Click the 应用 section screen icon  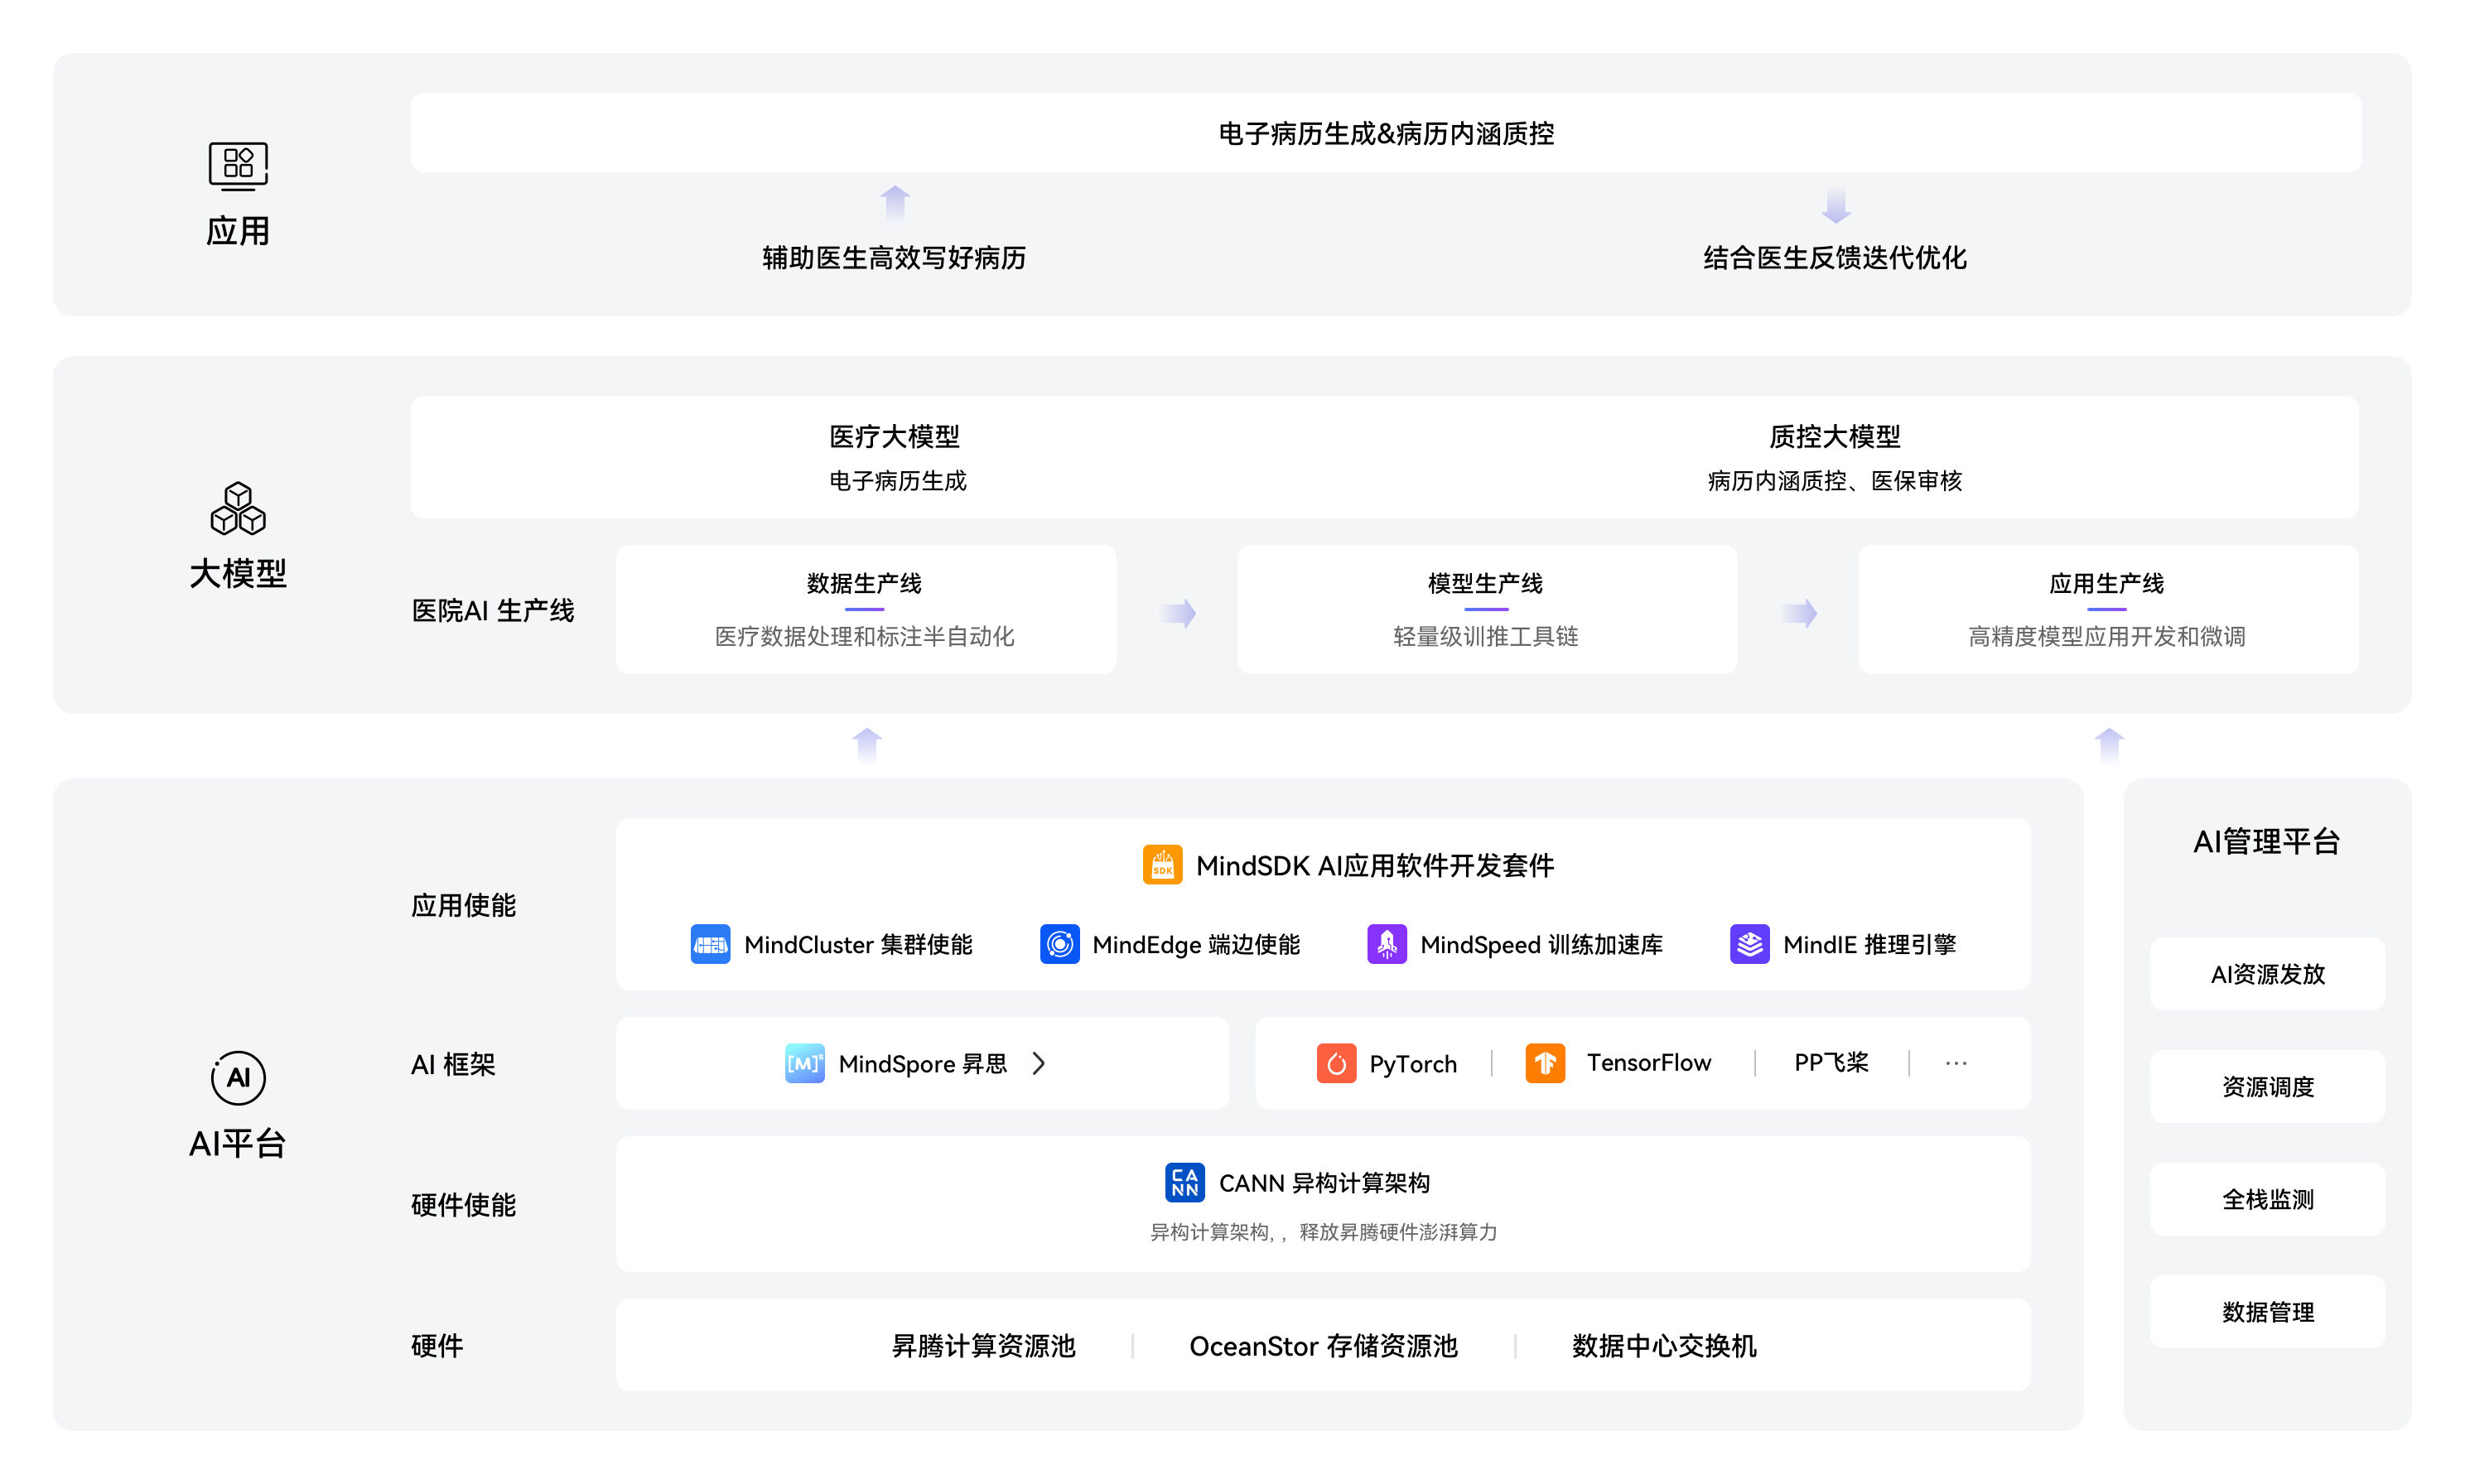pos(238,165)
